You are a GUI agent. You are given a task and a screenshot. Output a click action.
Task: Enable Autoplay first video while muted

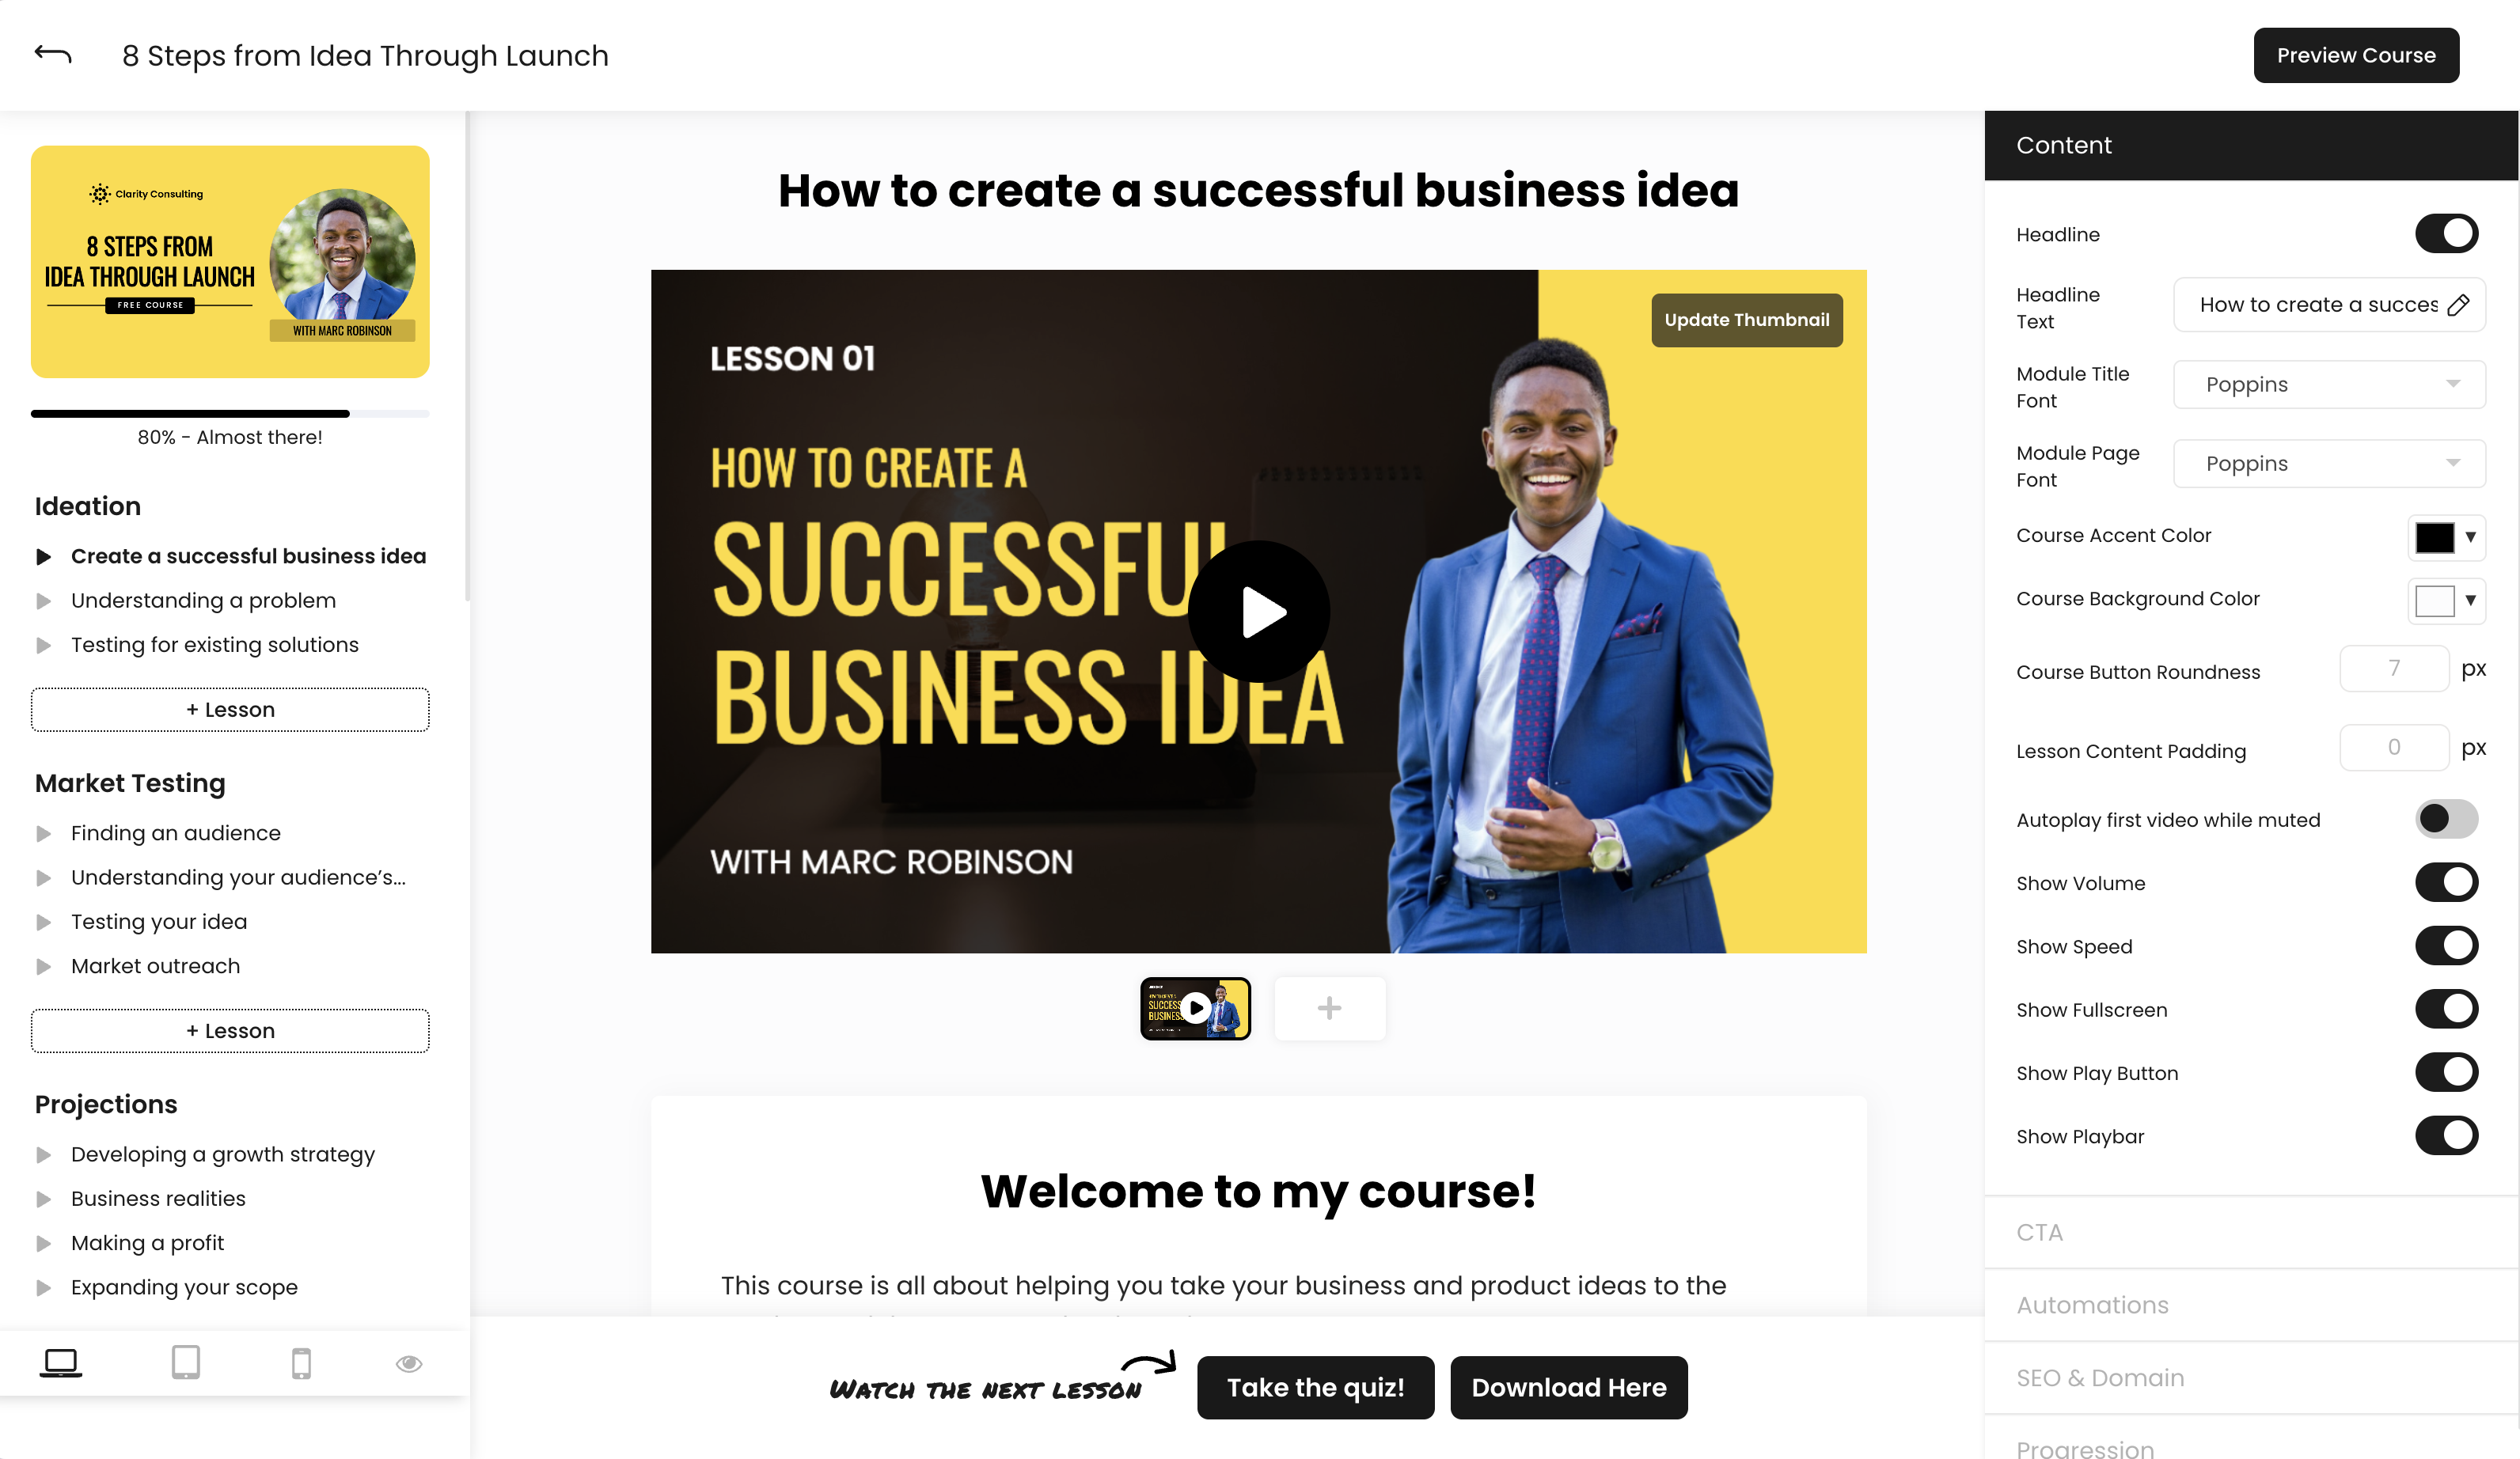2446,818
